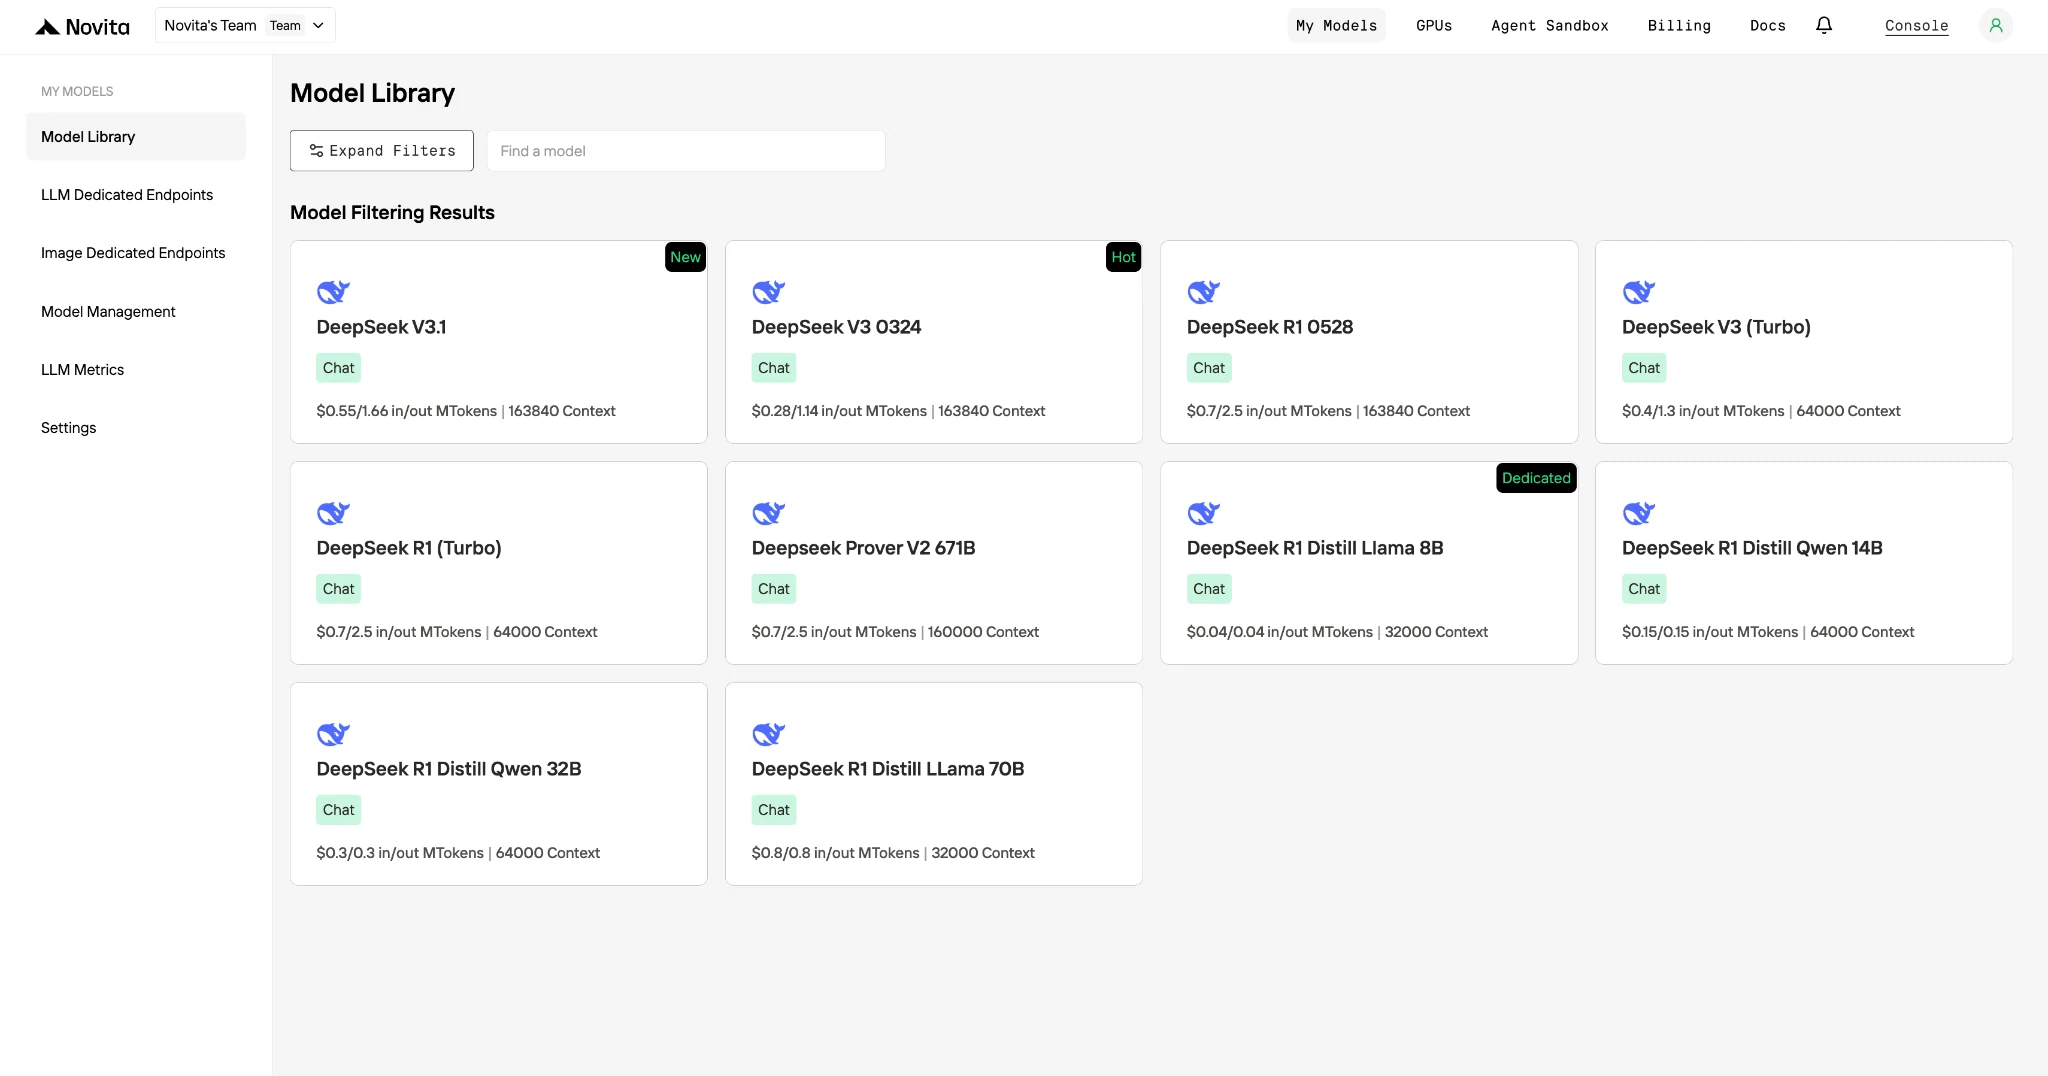Viewport: 2048px width, 1076px height.
Task: Open the Deepseek Prover V2 671B title
Action: click(x=863, y=548)
